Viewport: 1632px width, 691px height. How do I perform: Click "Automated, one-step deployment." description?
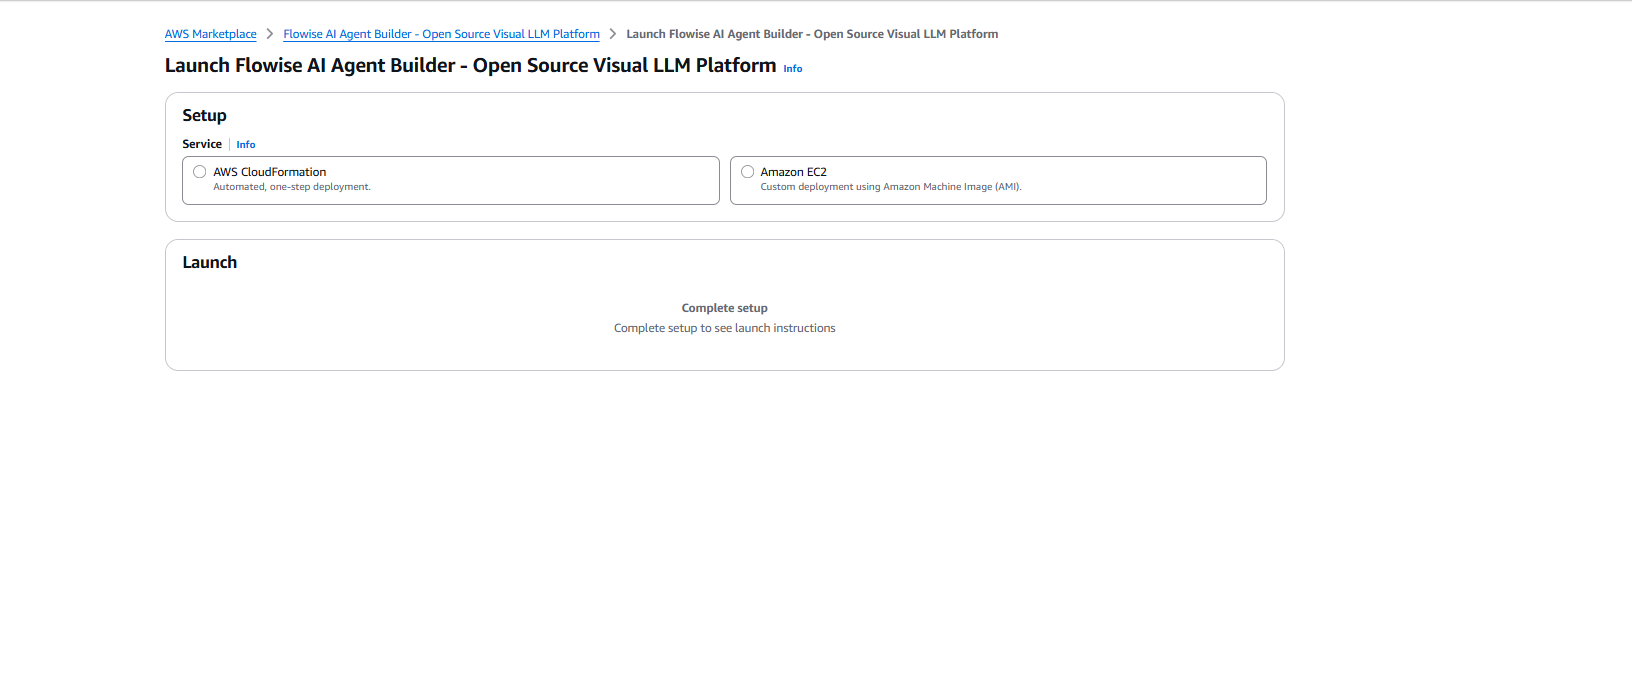(292, 187)
